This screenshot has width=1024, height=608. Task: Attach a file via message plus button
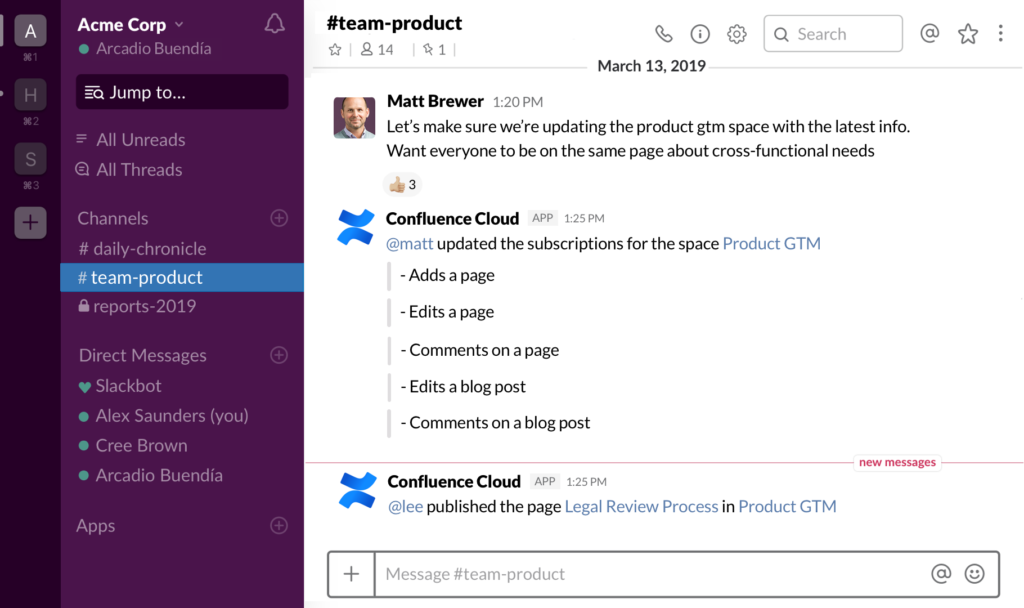click(351, 574)
